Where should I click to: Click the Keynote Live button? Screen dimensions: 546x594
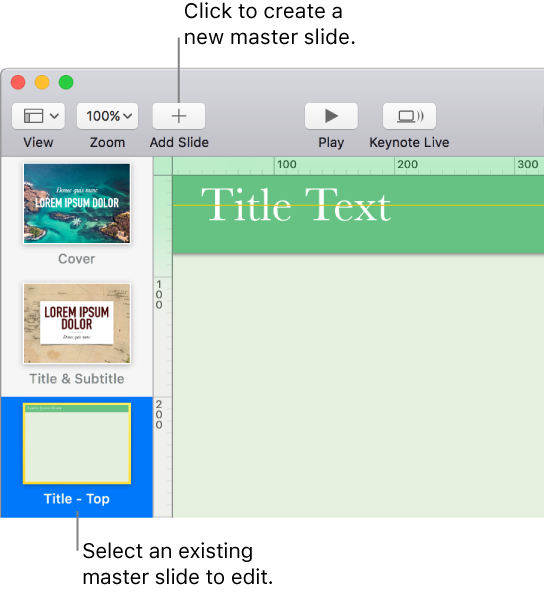(x=409, y=116)
